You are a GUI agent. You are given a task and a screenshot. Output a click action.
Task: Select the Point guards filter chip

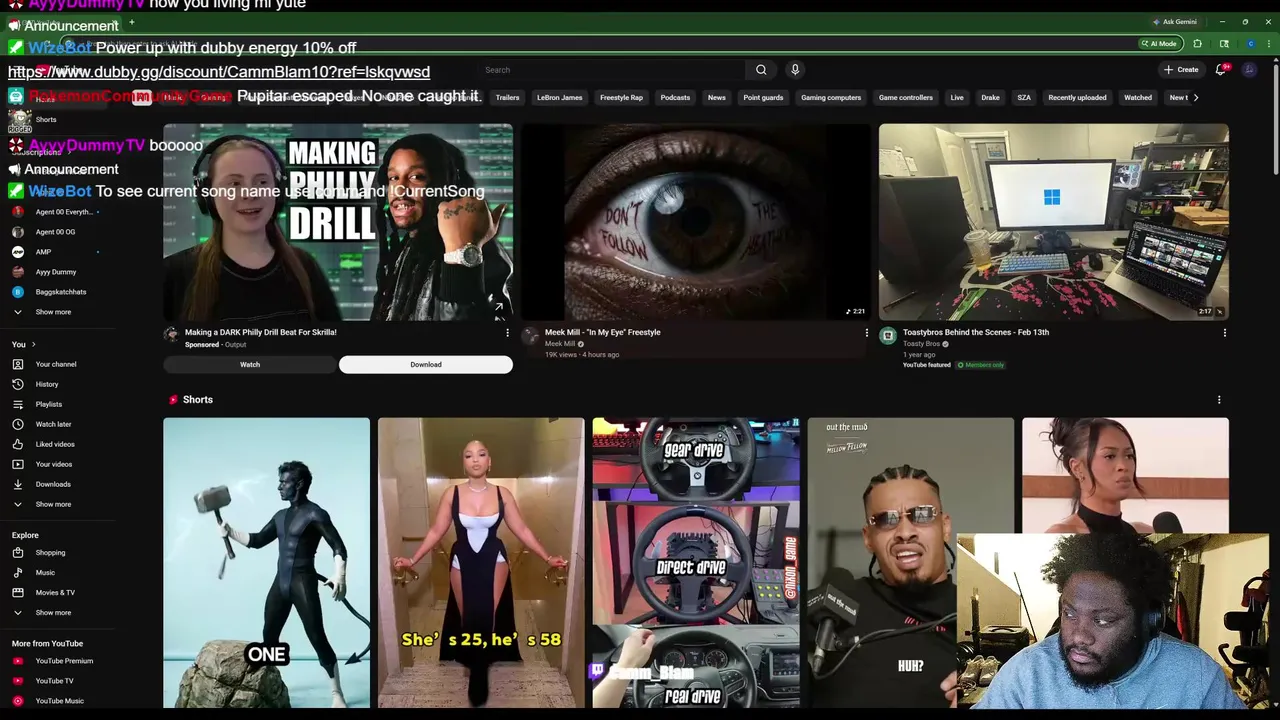[764, 98]
